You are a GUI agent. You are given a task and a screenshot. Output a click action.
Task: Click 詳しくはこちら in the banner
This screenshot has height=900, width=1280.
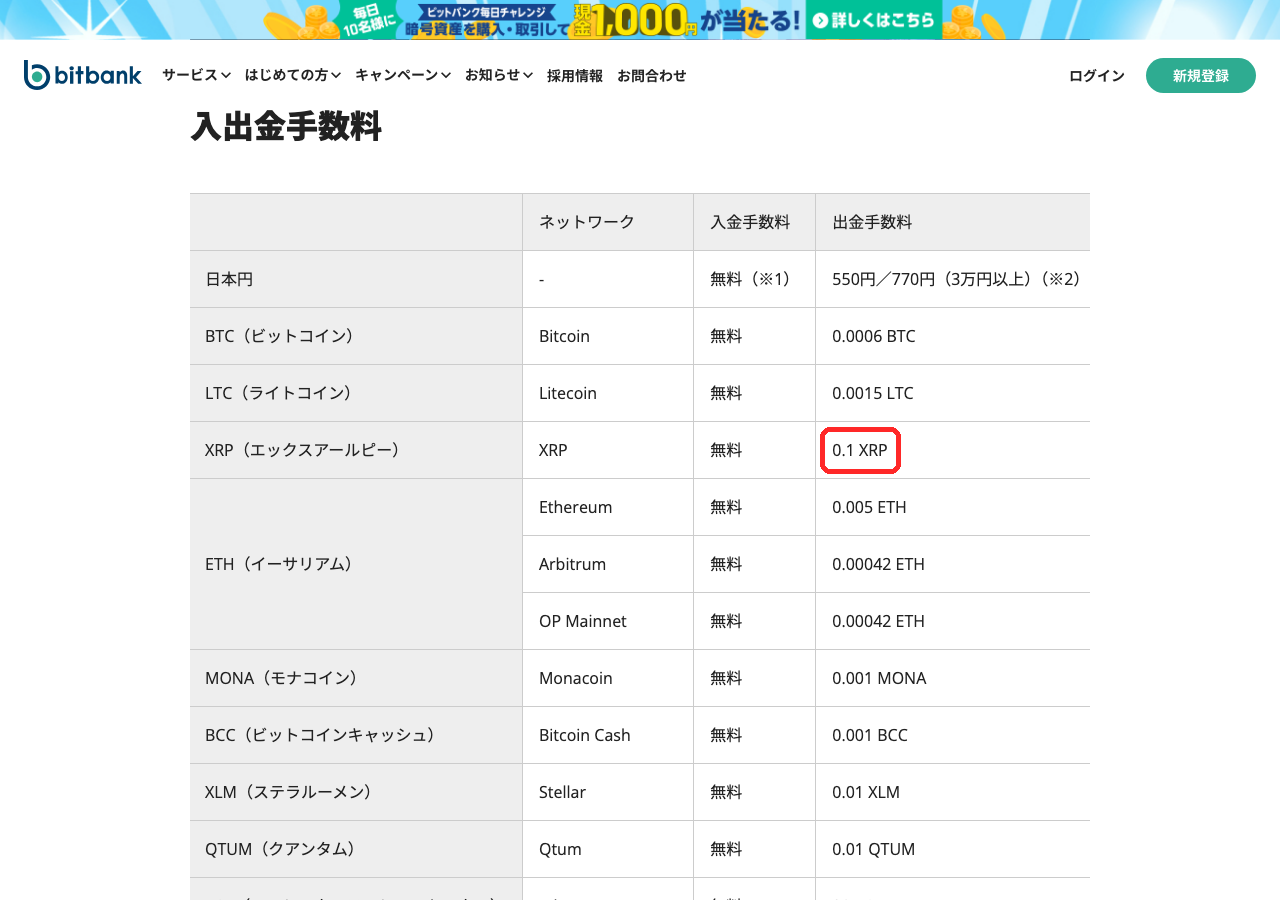click(873, 20)
